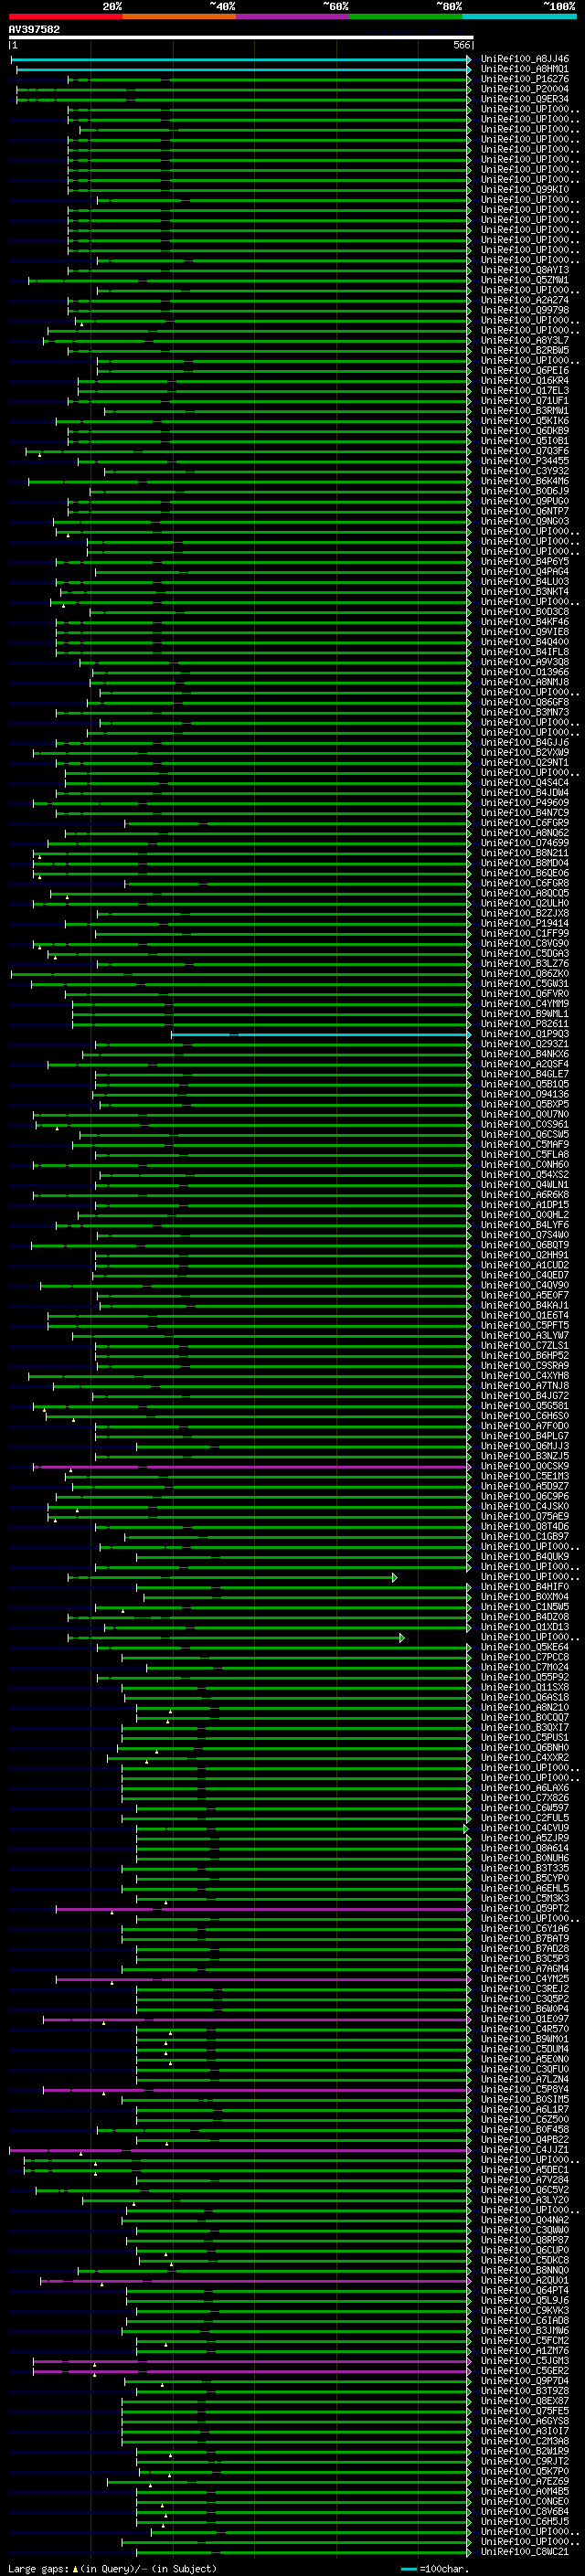This screenshot has height=2576, width=585.
Task: Open hit UniRef100_Q9ER34
Action: pyautogui.click(x=524, y=99)
